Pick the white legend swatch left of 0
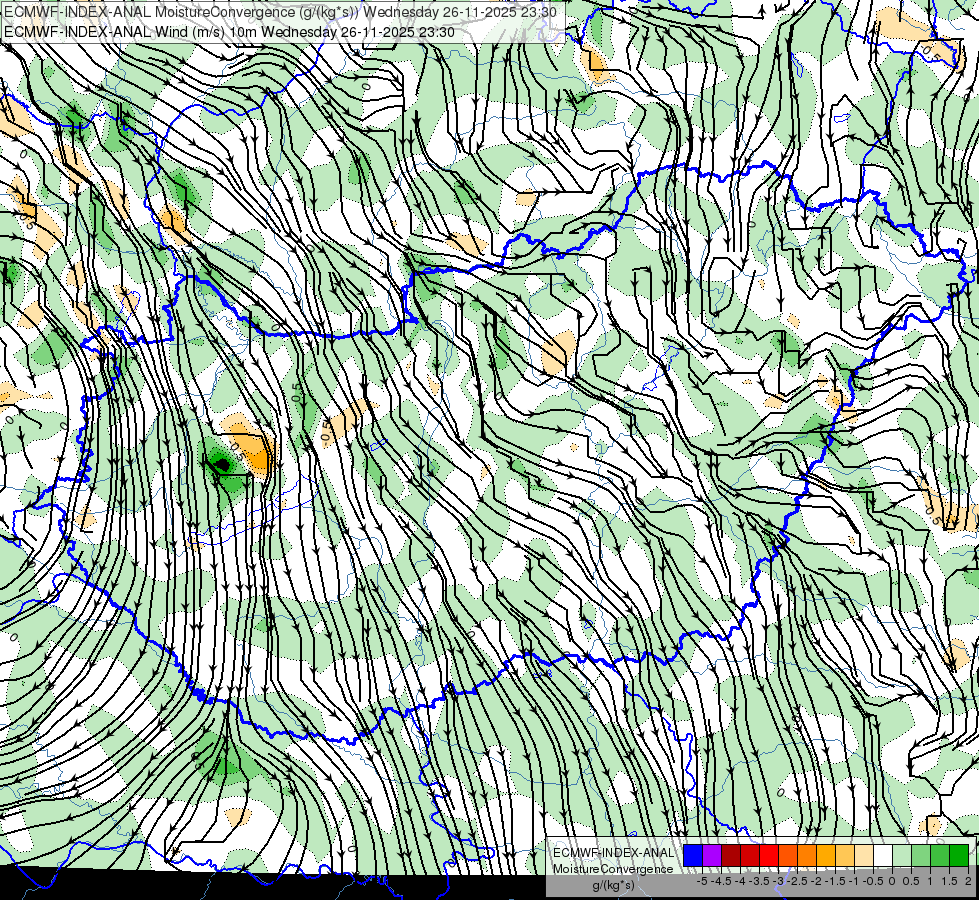979x900 pixels. click(x=883, y=855)
